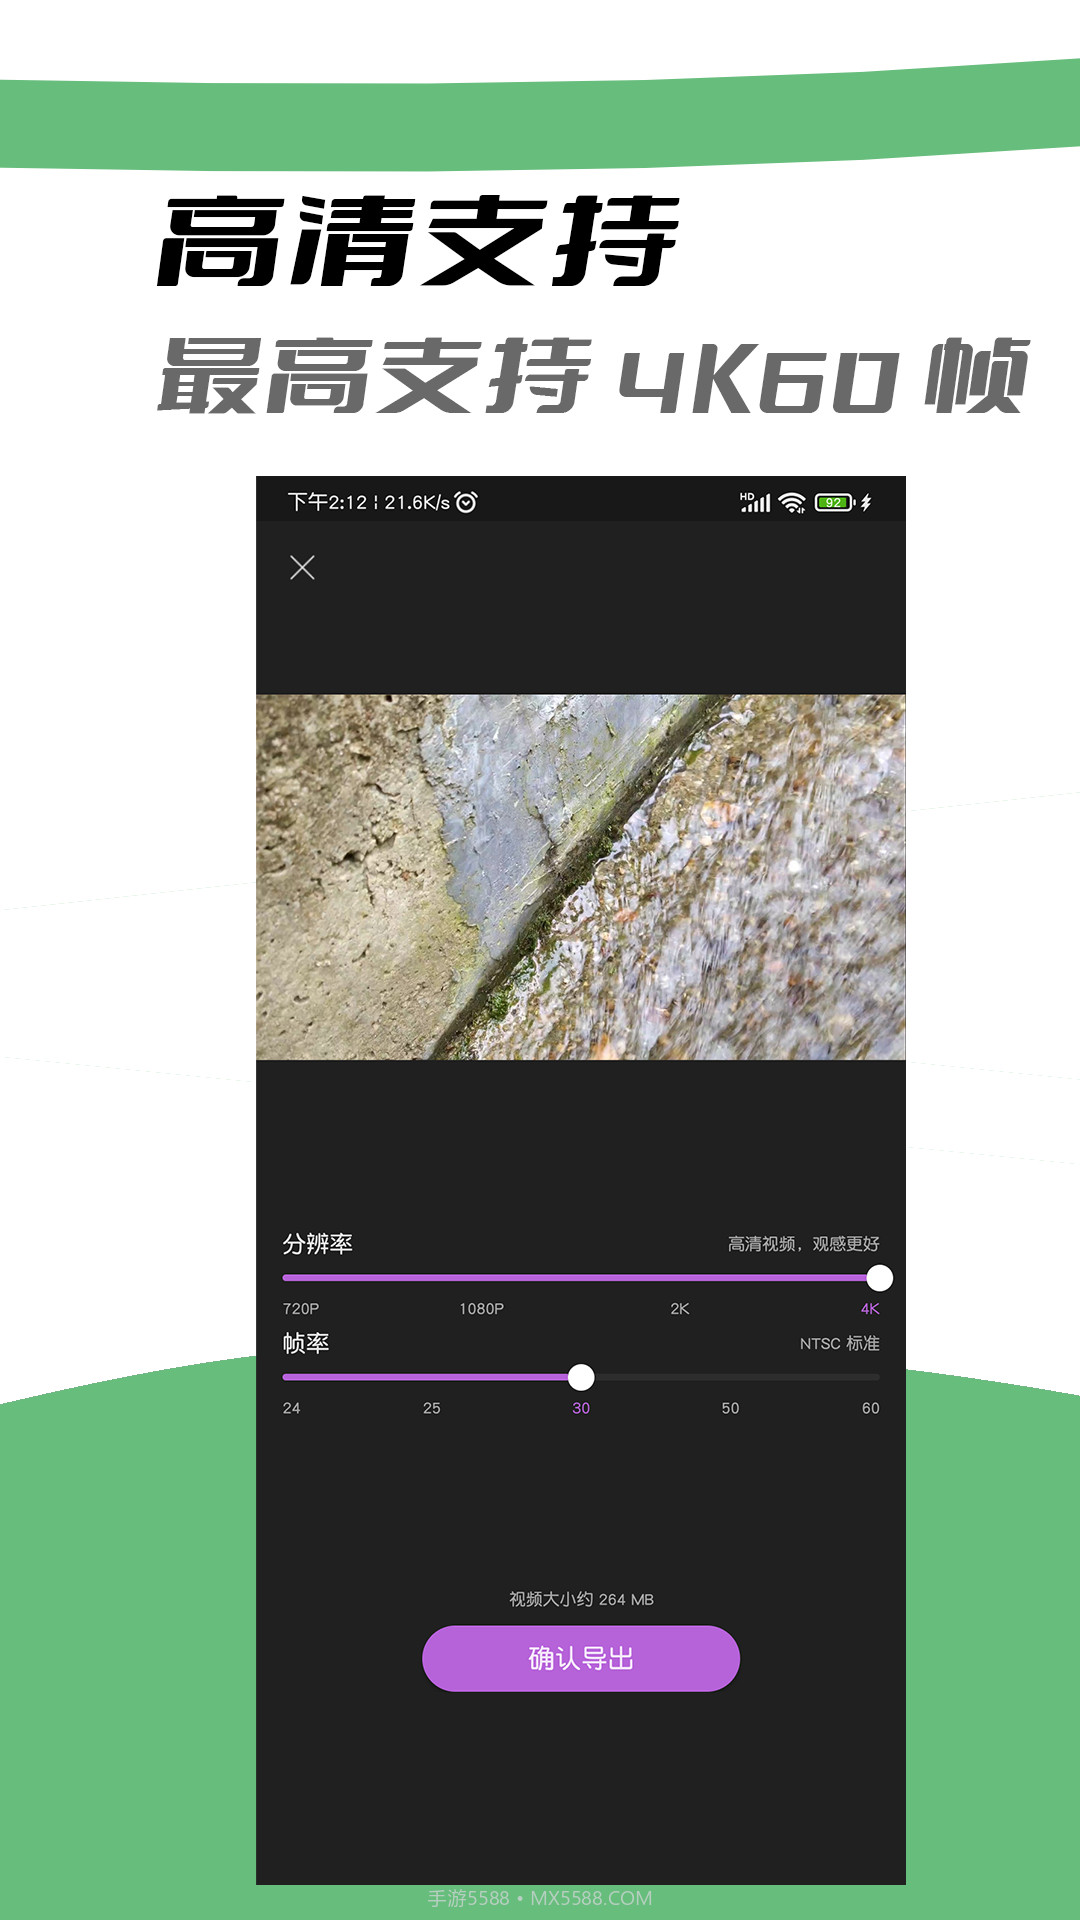Tap the battery indicator icon
This screenshot has width=1080, height=1920.
(835, 502)
